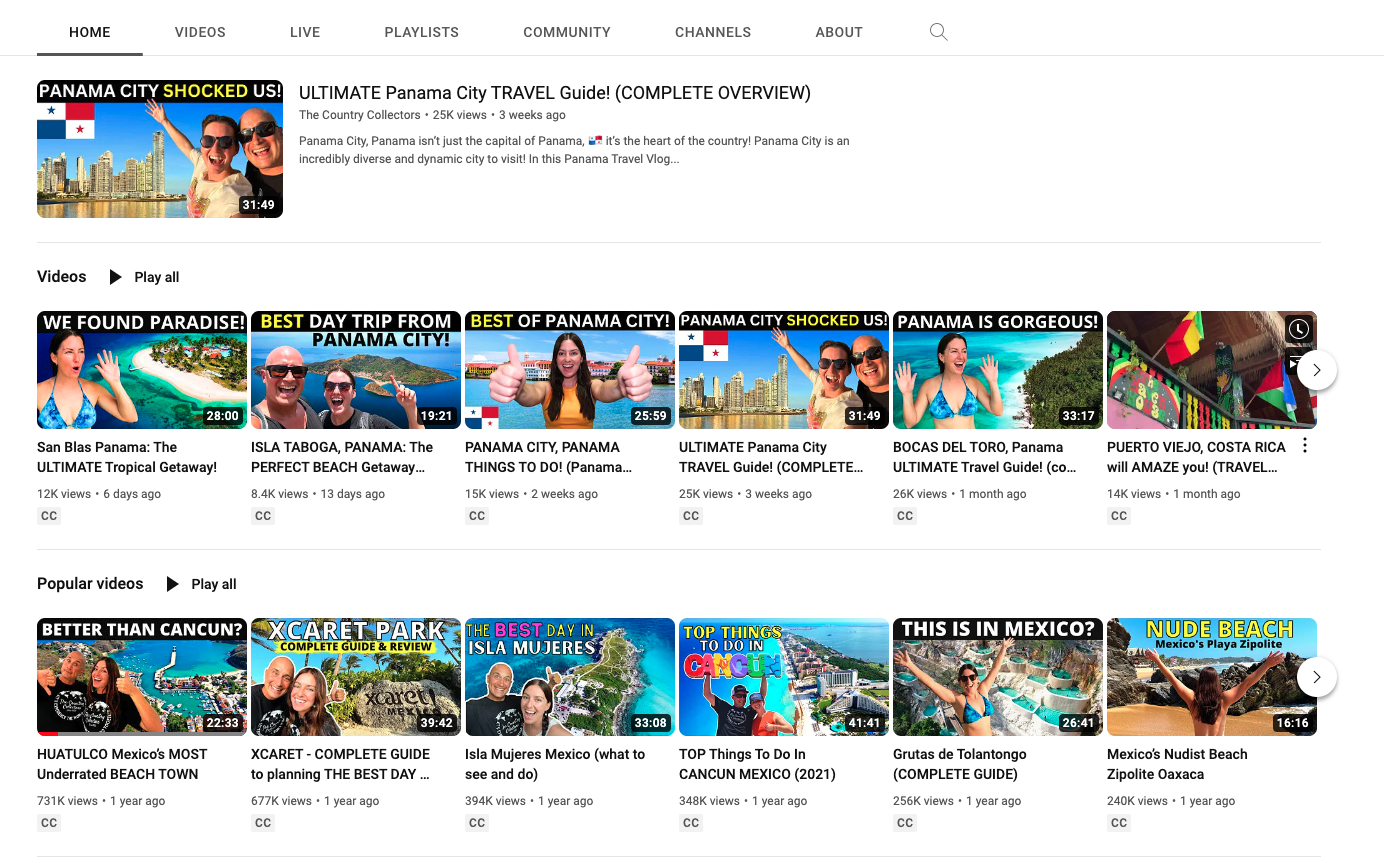Open Mexico's Nudist Beach Zipolite title
The image size is (1384, 863).
tap(1177, 764)
